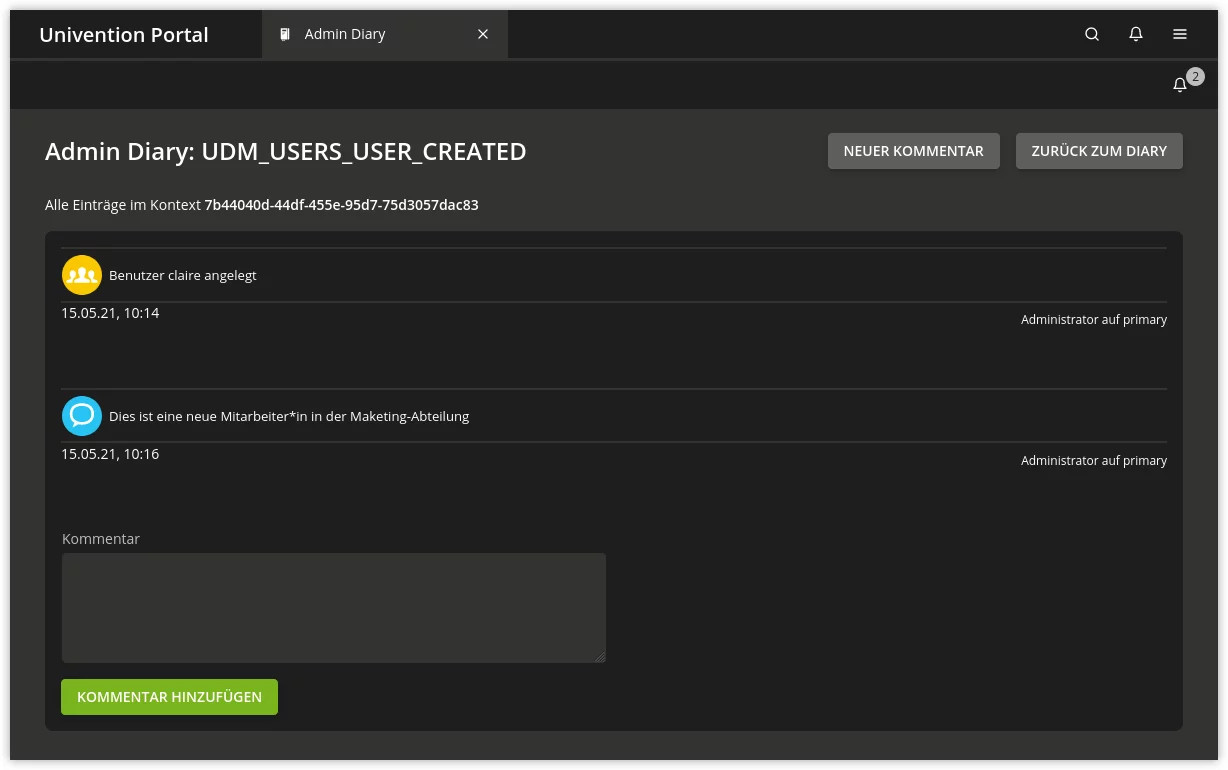Click the timestamp 15.05.21, 10:16

(110, 454)
